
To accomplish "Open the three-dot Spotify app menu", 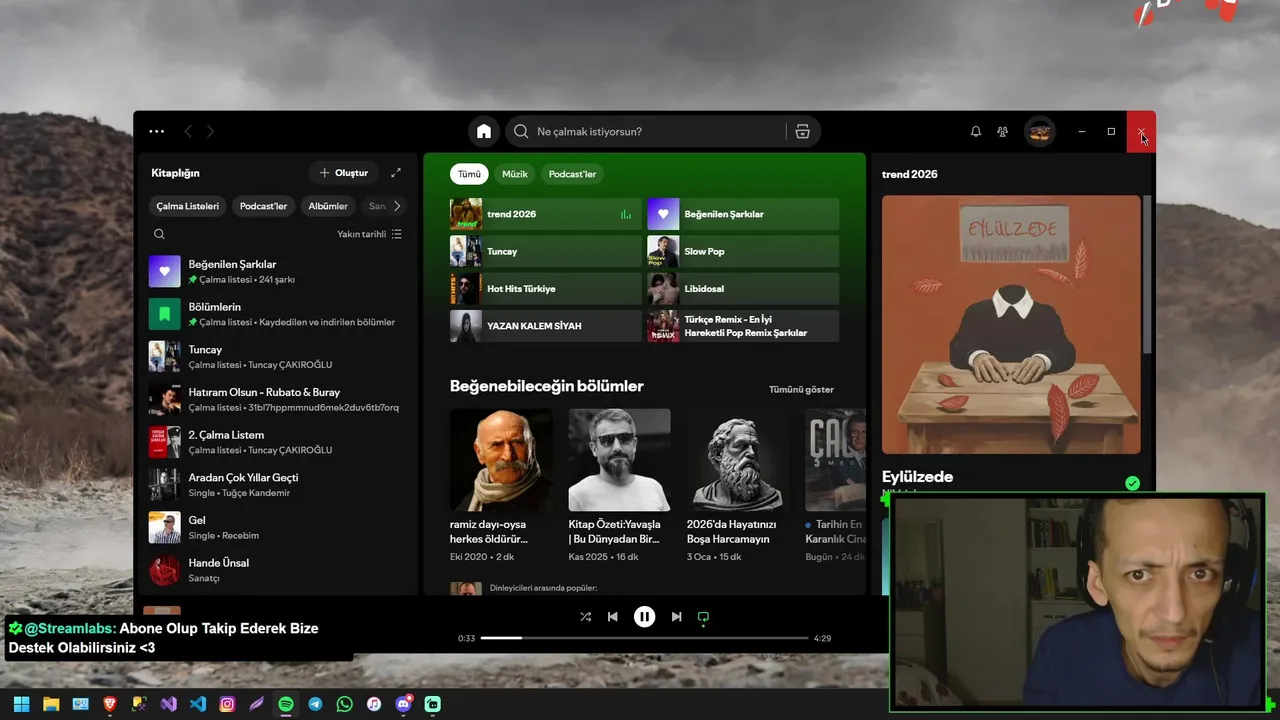I will coord(157,131).
